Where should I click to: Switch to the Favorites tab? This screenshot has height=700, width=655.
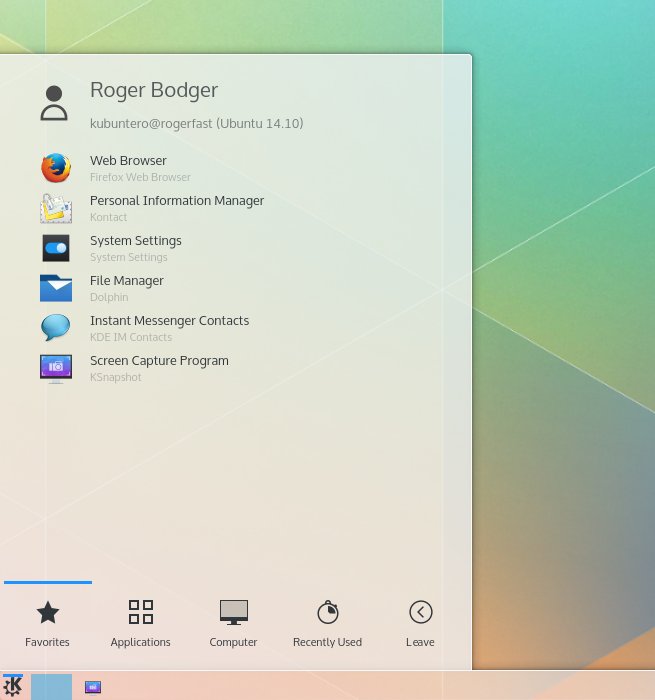pos(47,624)
